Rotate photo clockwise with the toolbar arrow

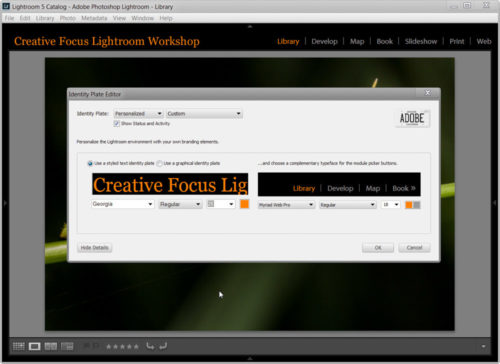163,346
